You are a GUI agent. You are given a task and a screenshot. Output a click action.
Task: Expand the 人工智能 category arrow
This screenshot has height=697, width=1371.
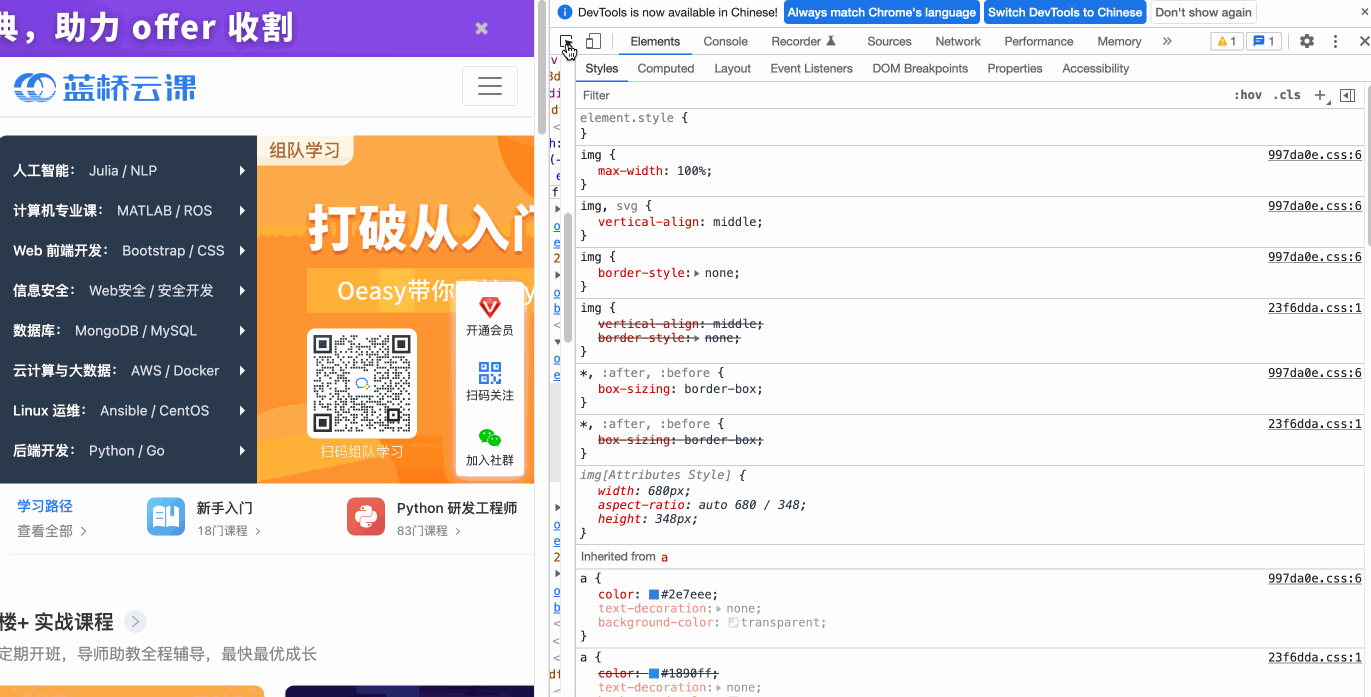(242, 171)
